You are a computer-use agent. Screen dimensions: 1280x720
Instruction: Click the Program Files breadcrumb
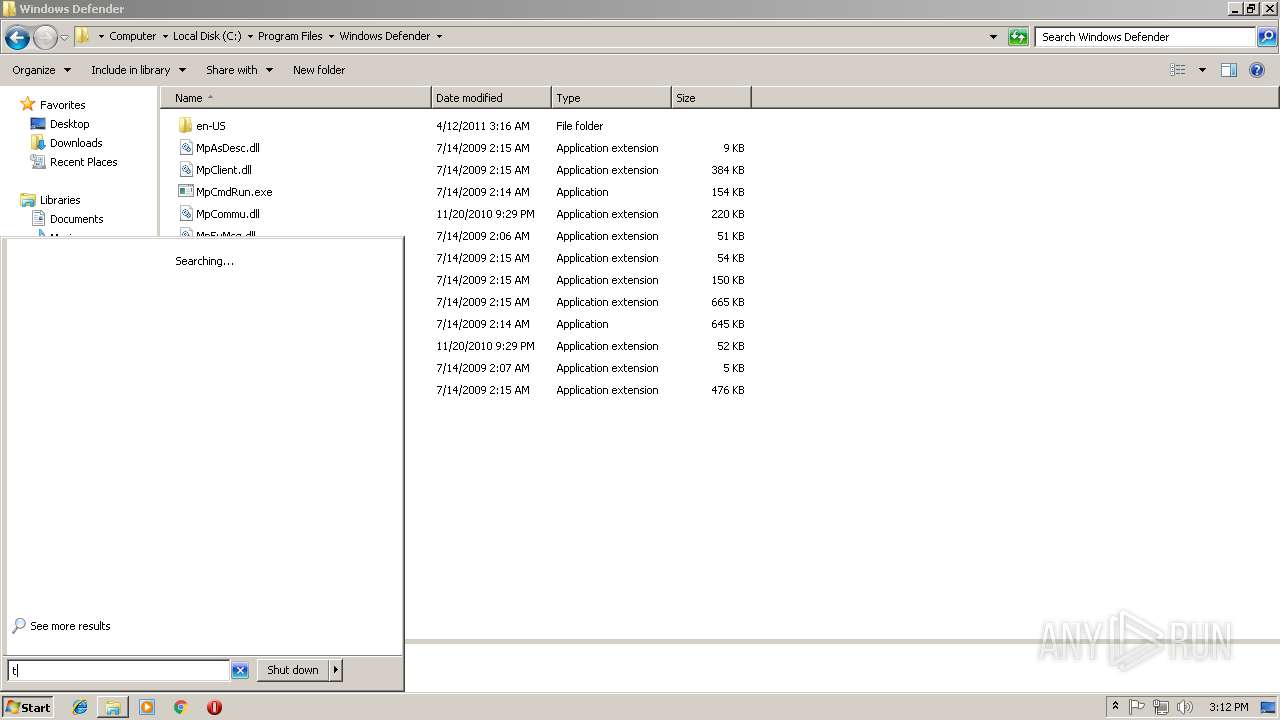click(290, 36)
